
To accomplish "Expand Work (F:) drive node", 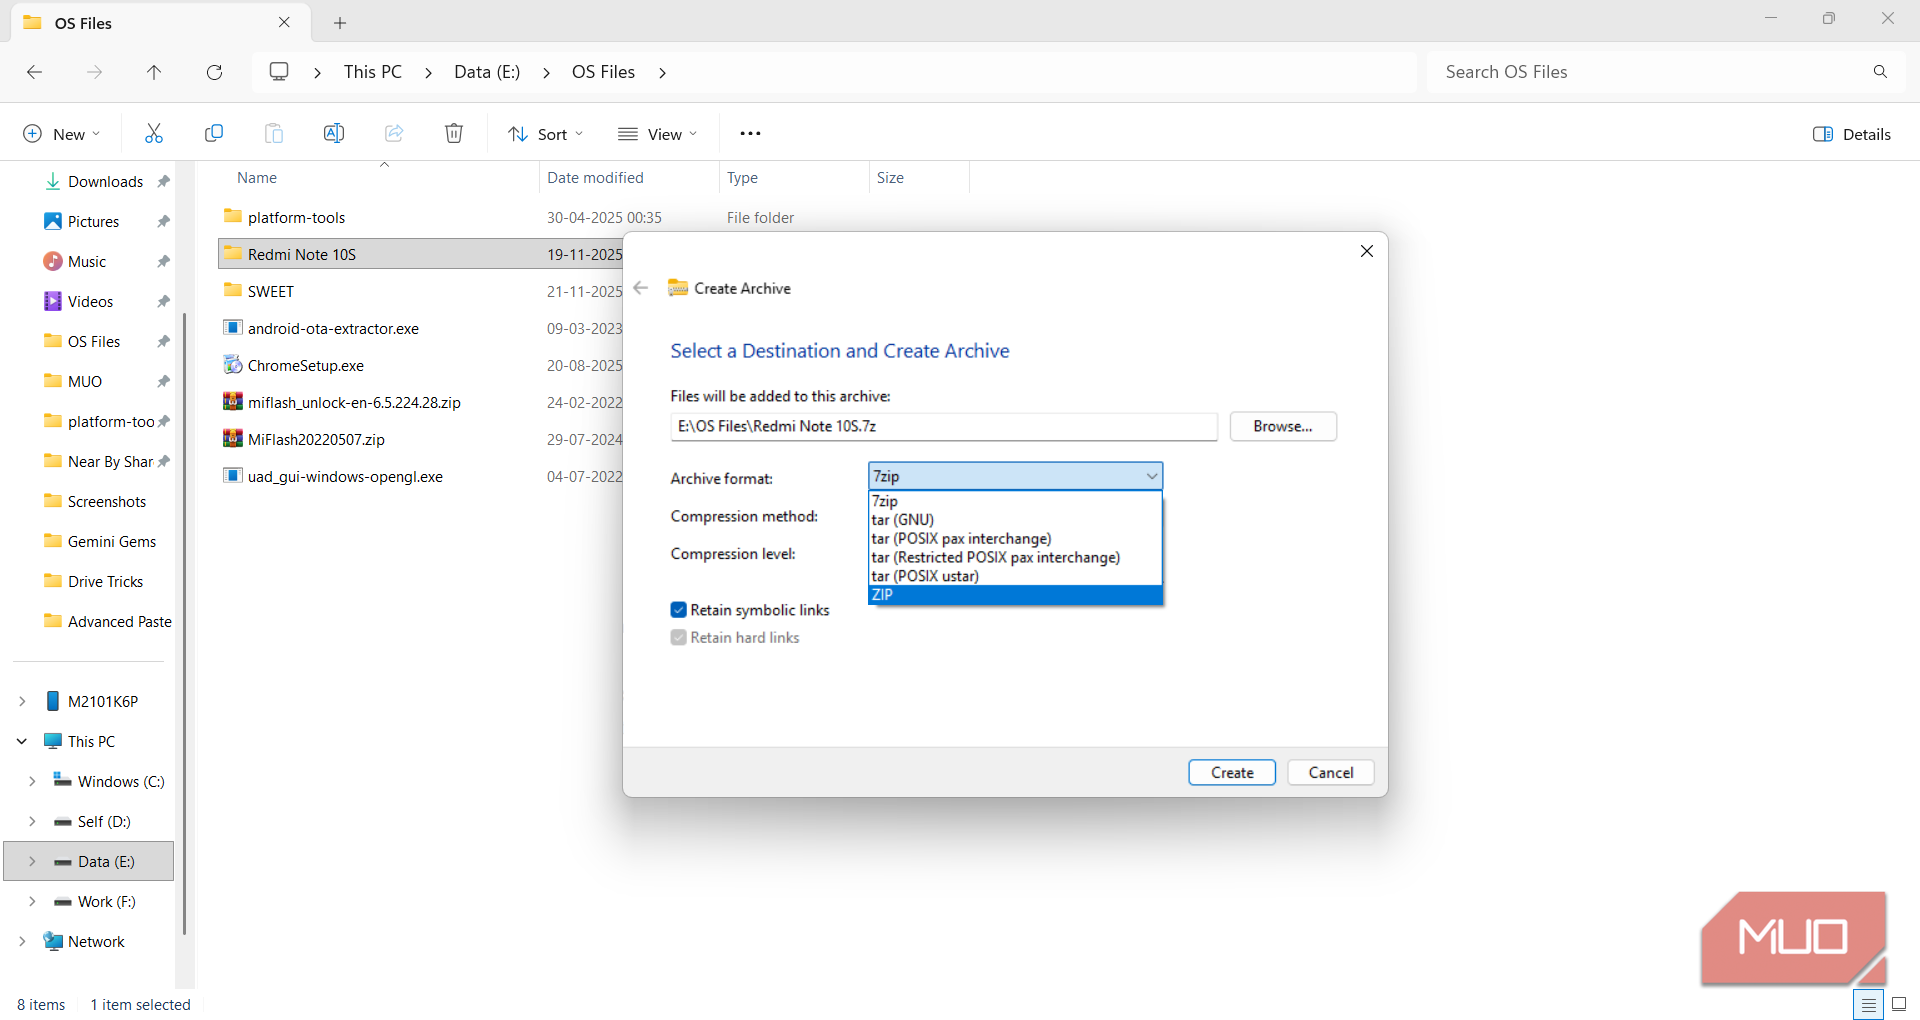I will click(x=32, y=901).
